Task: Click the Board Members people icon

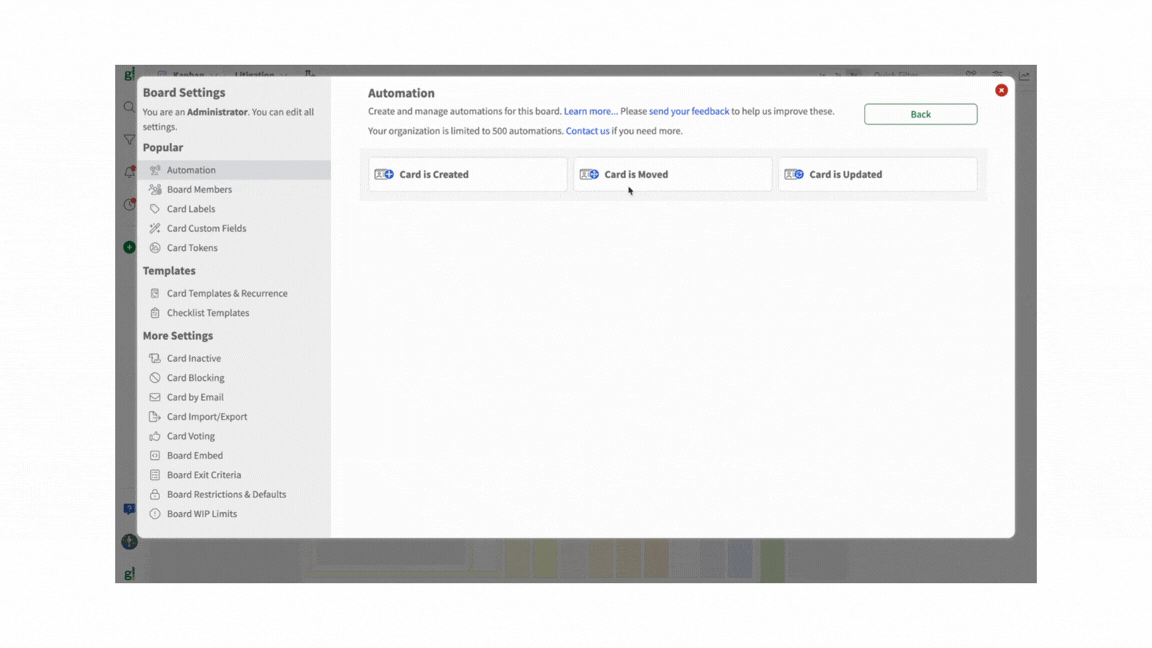Action: tap(155, 190)
